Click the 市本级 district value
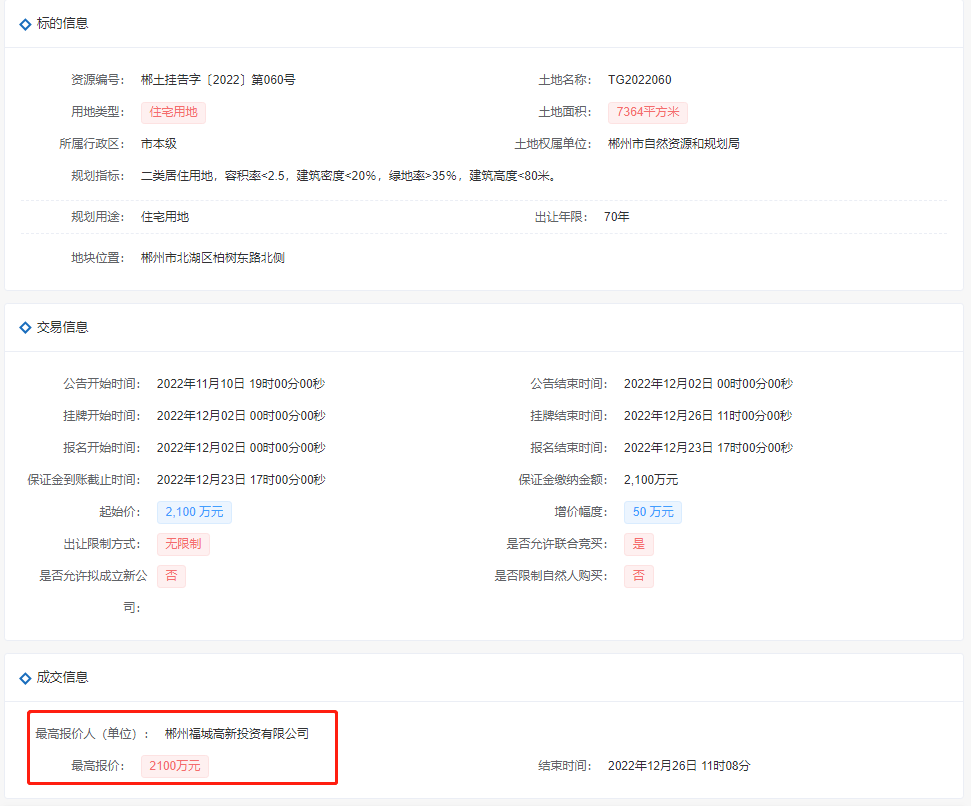 (x=159, y=144)
